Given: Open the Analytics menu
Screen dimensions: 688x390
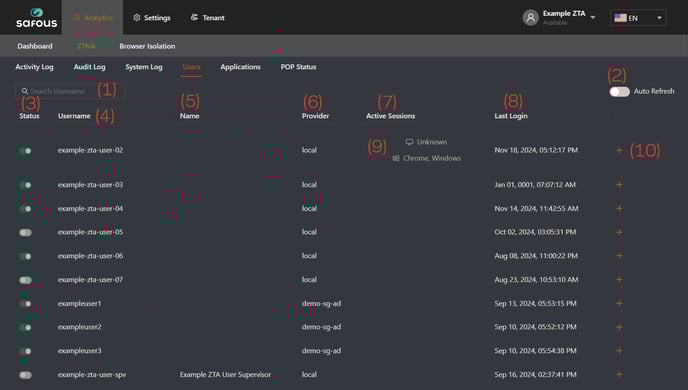Looking at the screenshot, I should 93,18.
